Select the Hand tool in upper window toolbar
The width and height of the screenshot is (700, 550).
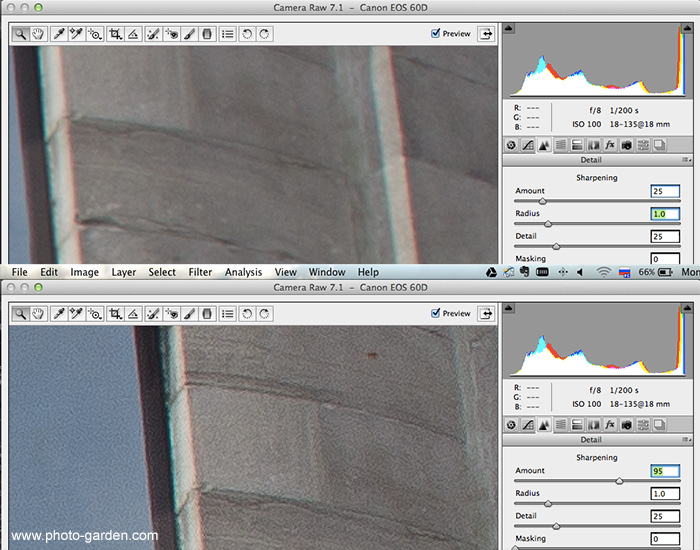coord(37,33)
